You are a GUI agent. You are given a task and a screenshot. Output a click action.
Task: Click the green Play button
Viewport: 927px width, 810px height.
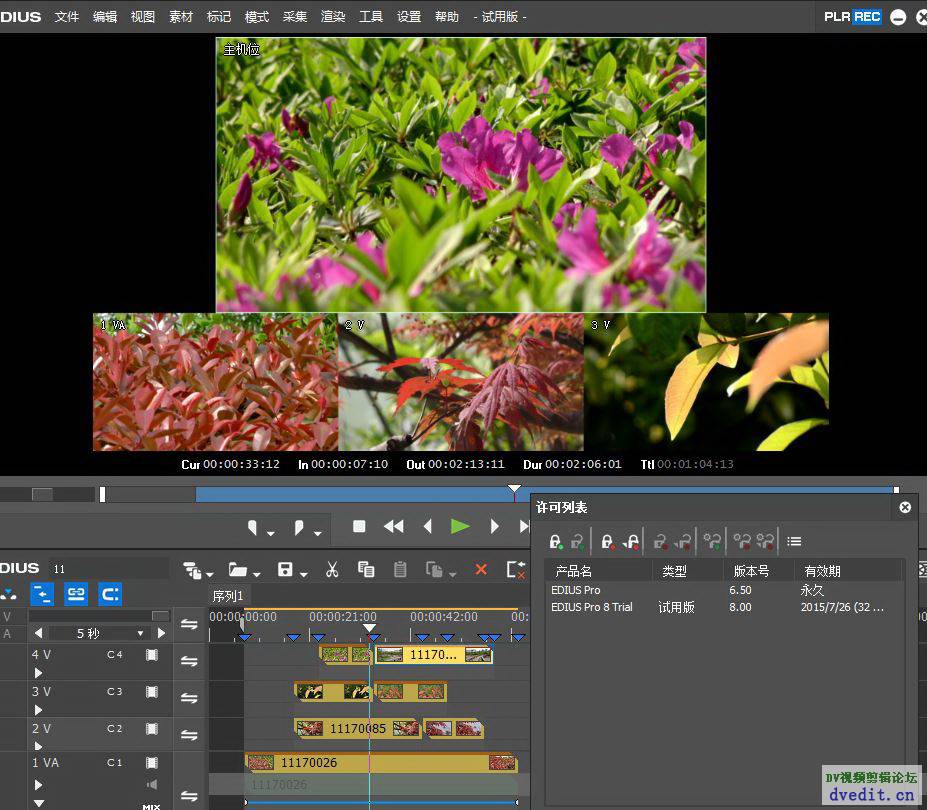460,526
